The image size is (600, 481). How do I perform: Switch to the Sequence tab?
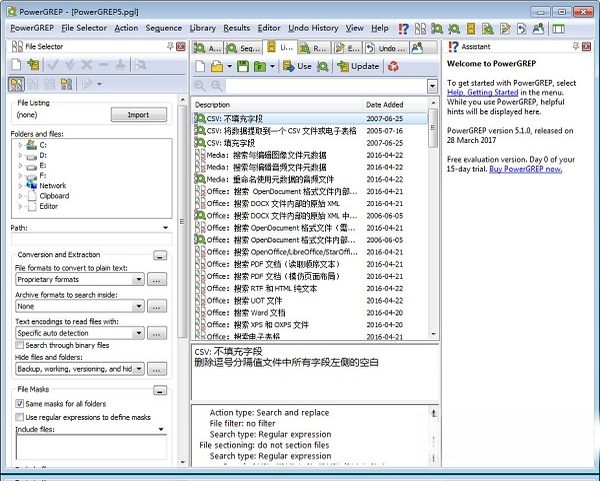click(244, 48)
